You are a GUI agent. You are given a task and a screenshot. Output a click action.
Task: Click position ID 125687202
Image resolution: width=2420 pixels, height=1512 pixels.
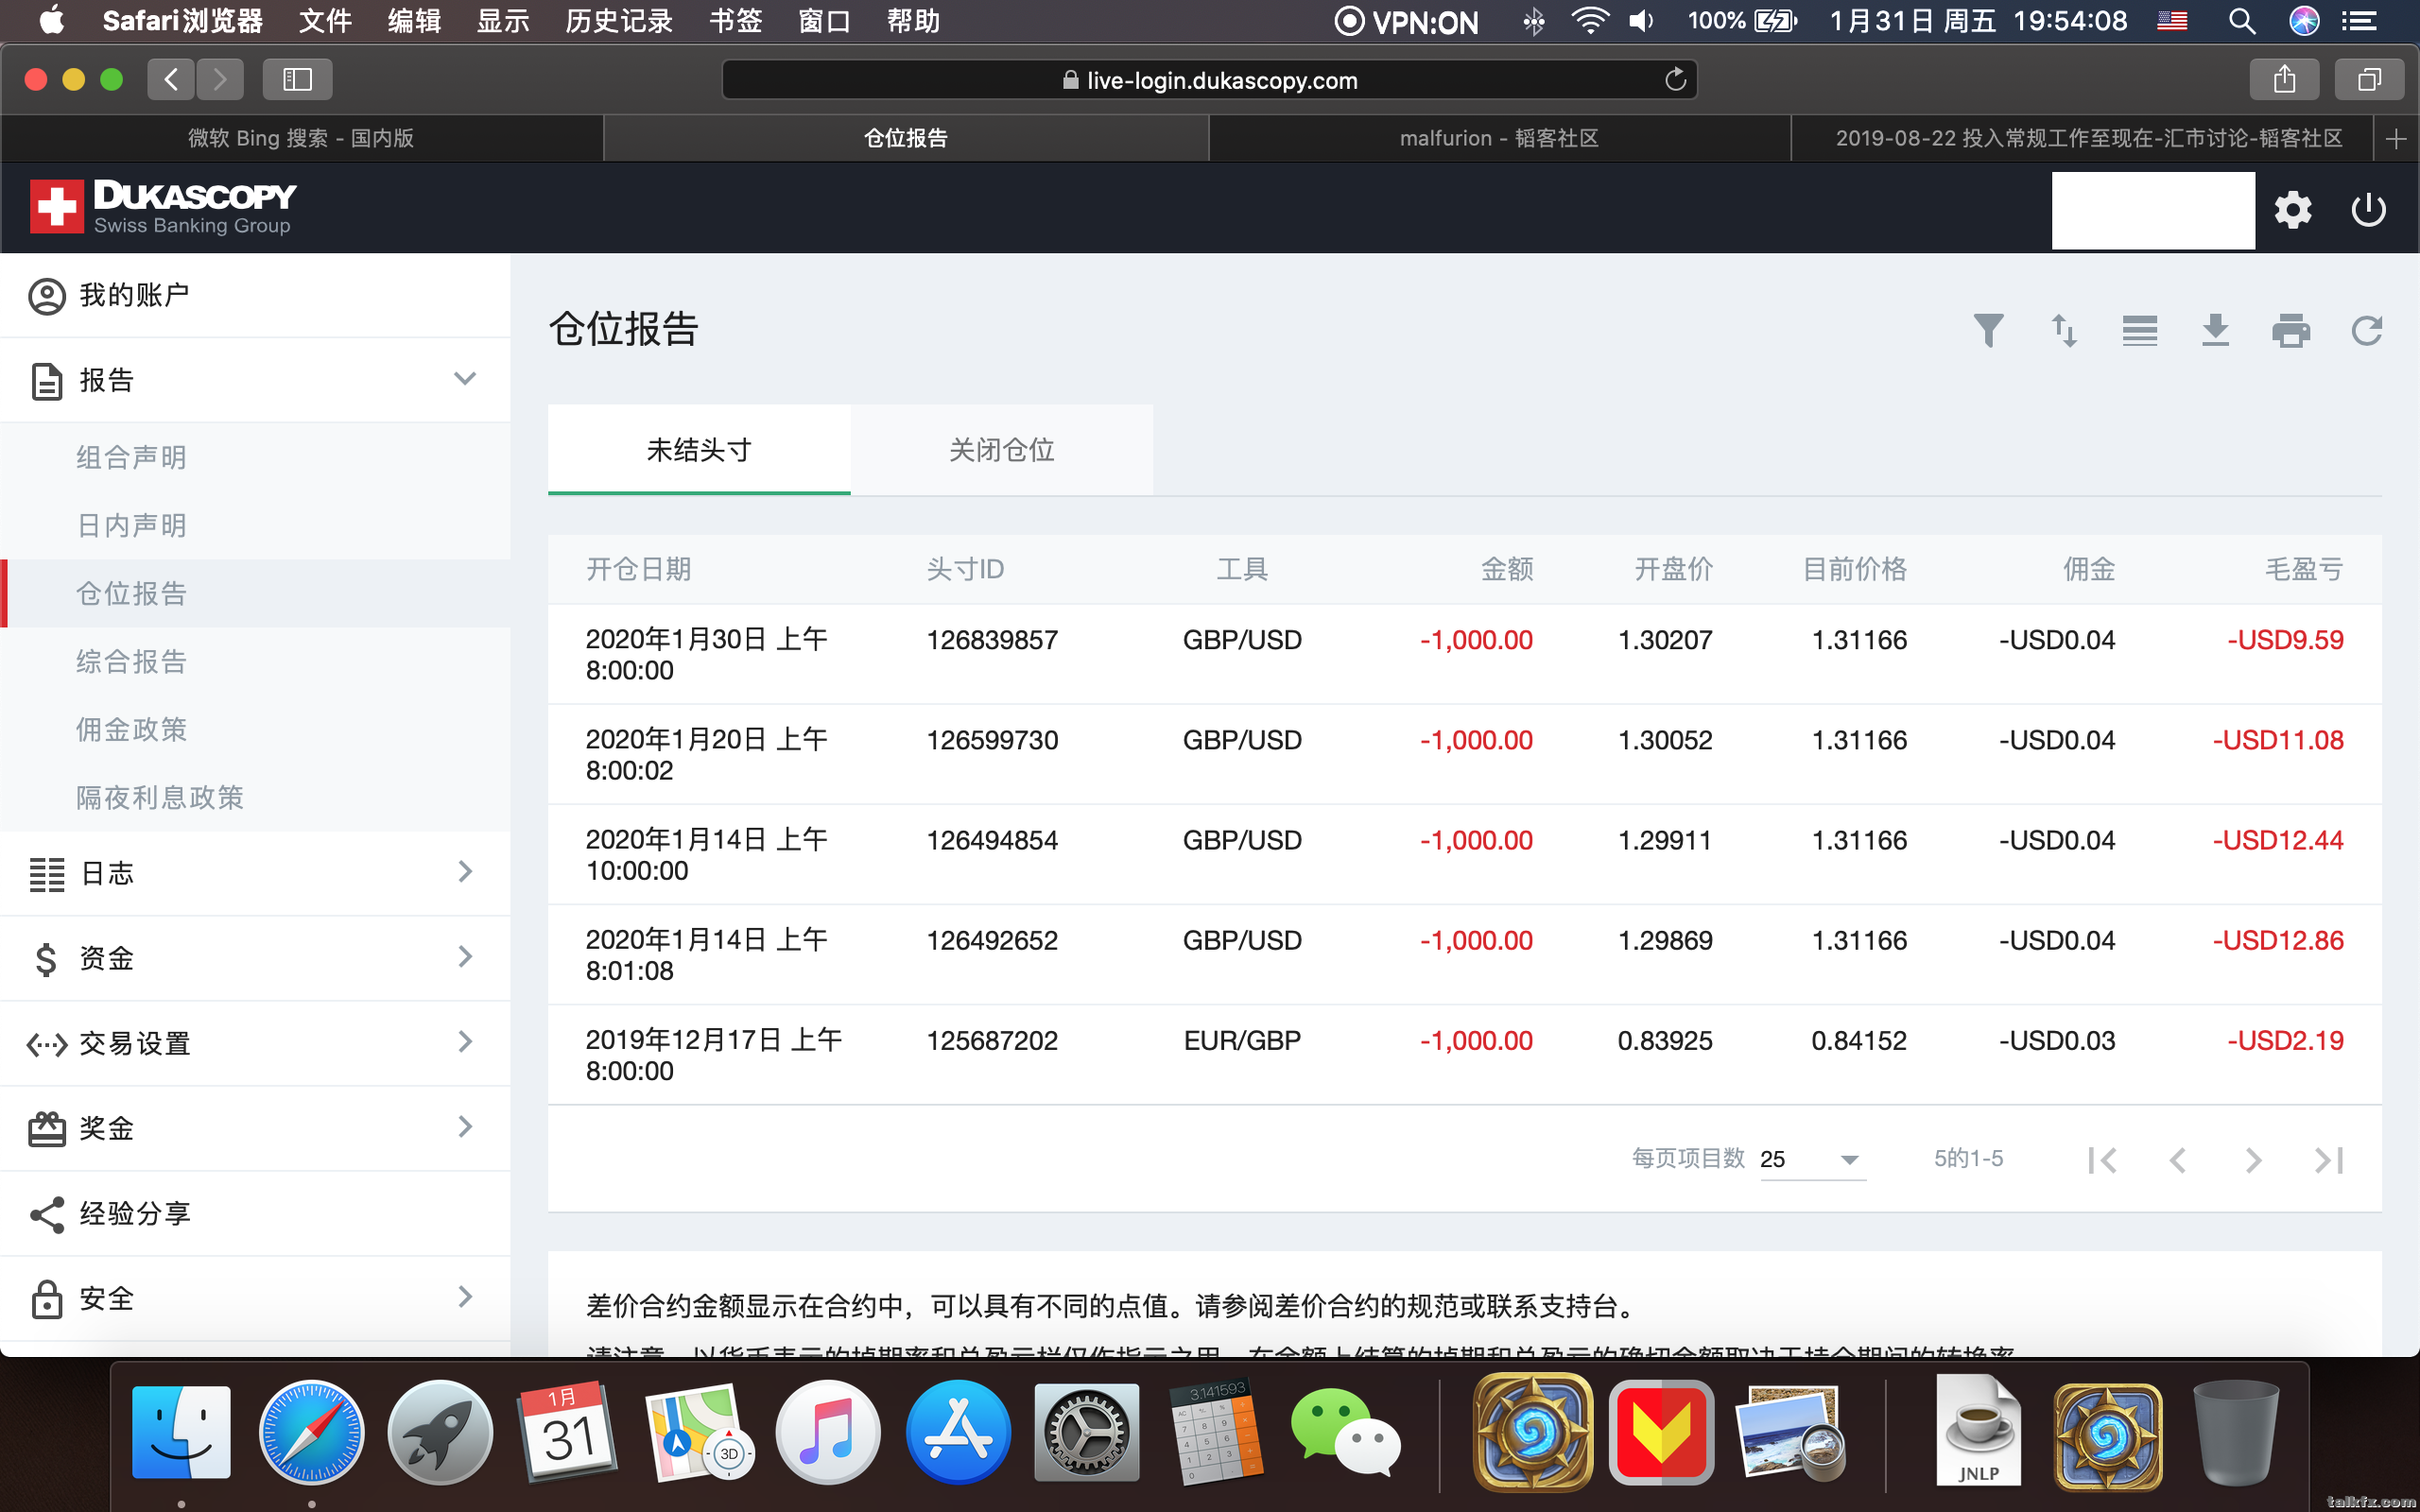[992, 1040]
